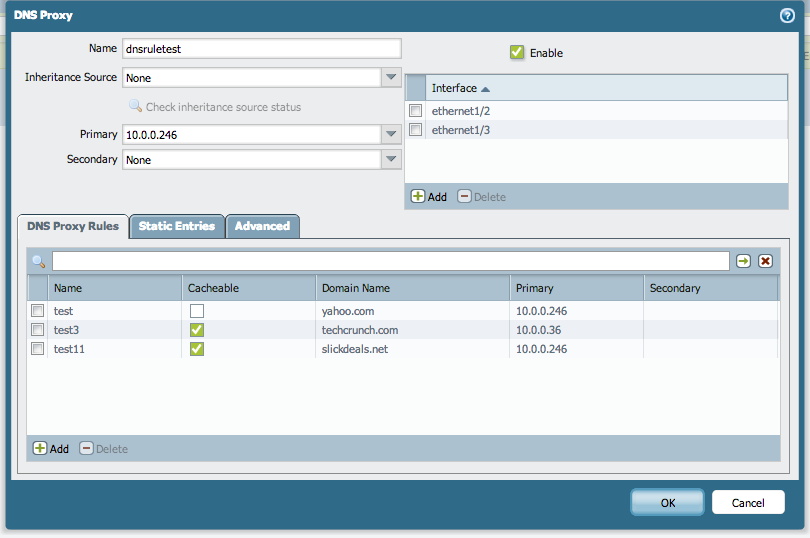Viewport: 810px width, 538px height.
Task: Select the test11 rule row checkbox
Action: [x=38, y=349]
